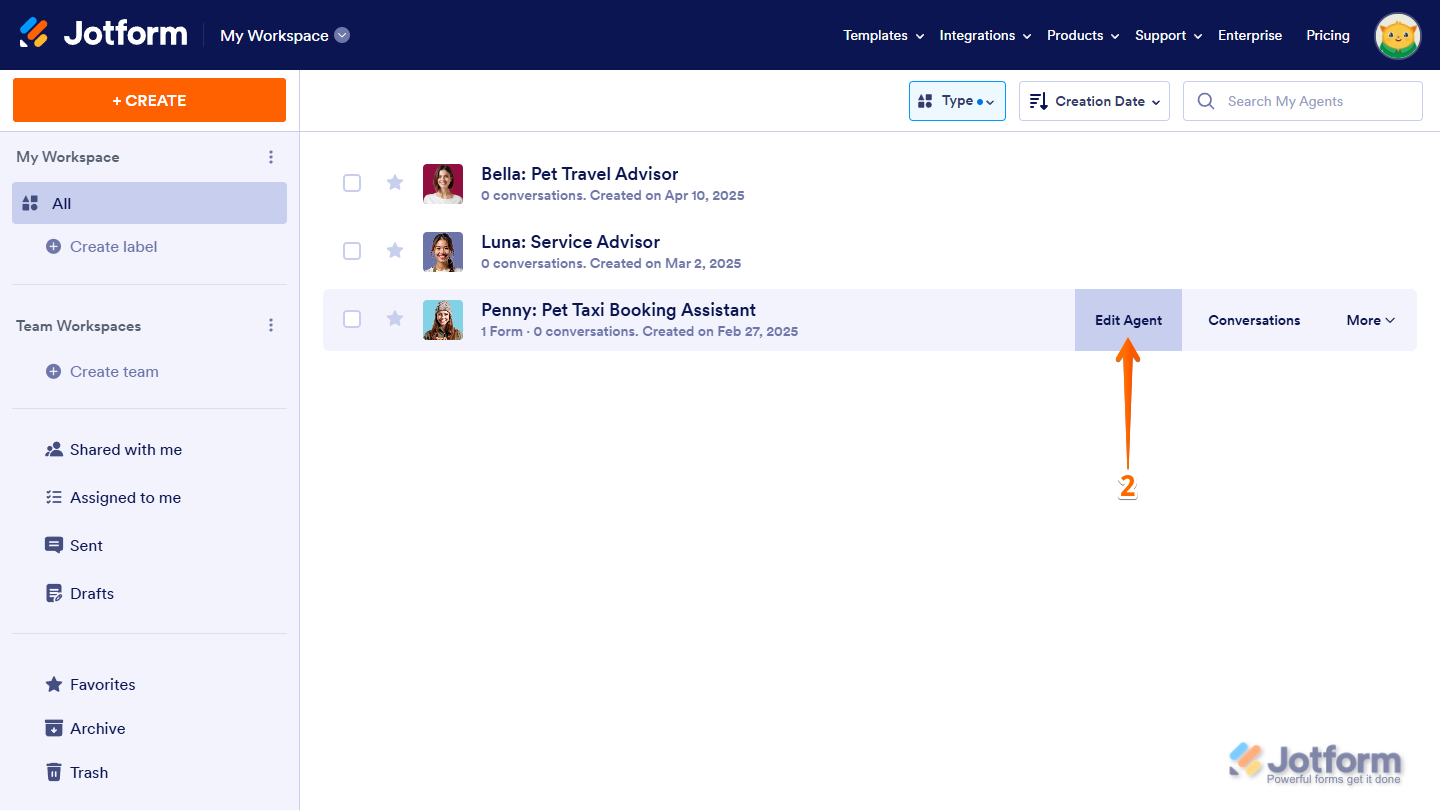Click the Bella agent avatar thumbnail
The width and height of the screenshot is (1440, 810).
[x=443, y=184]
